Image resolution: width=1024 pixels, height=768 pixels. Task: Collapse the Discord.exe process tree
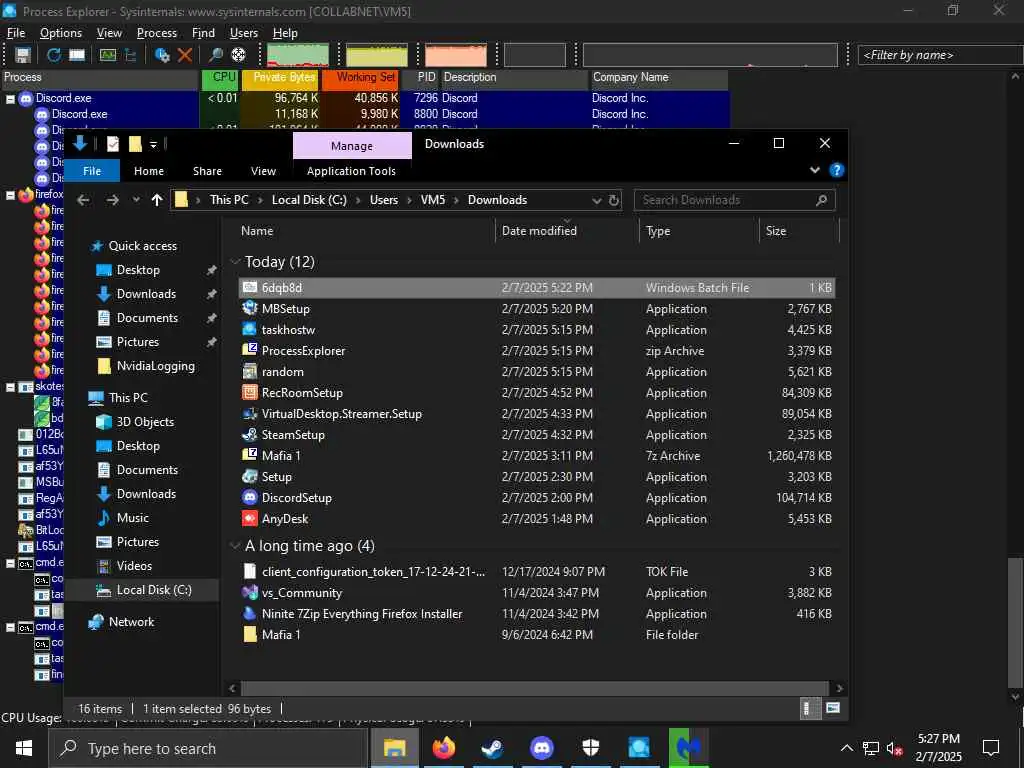10,99
